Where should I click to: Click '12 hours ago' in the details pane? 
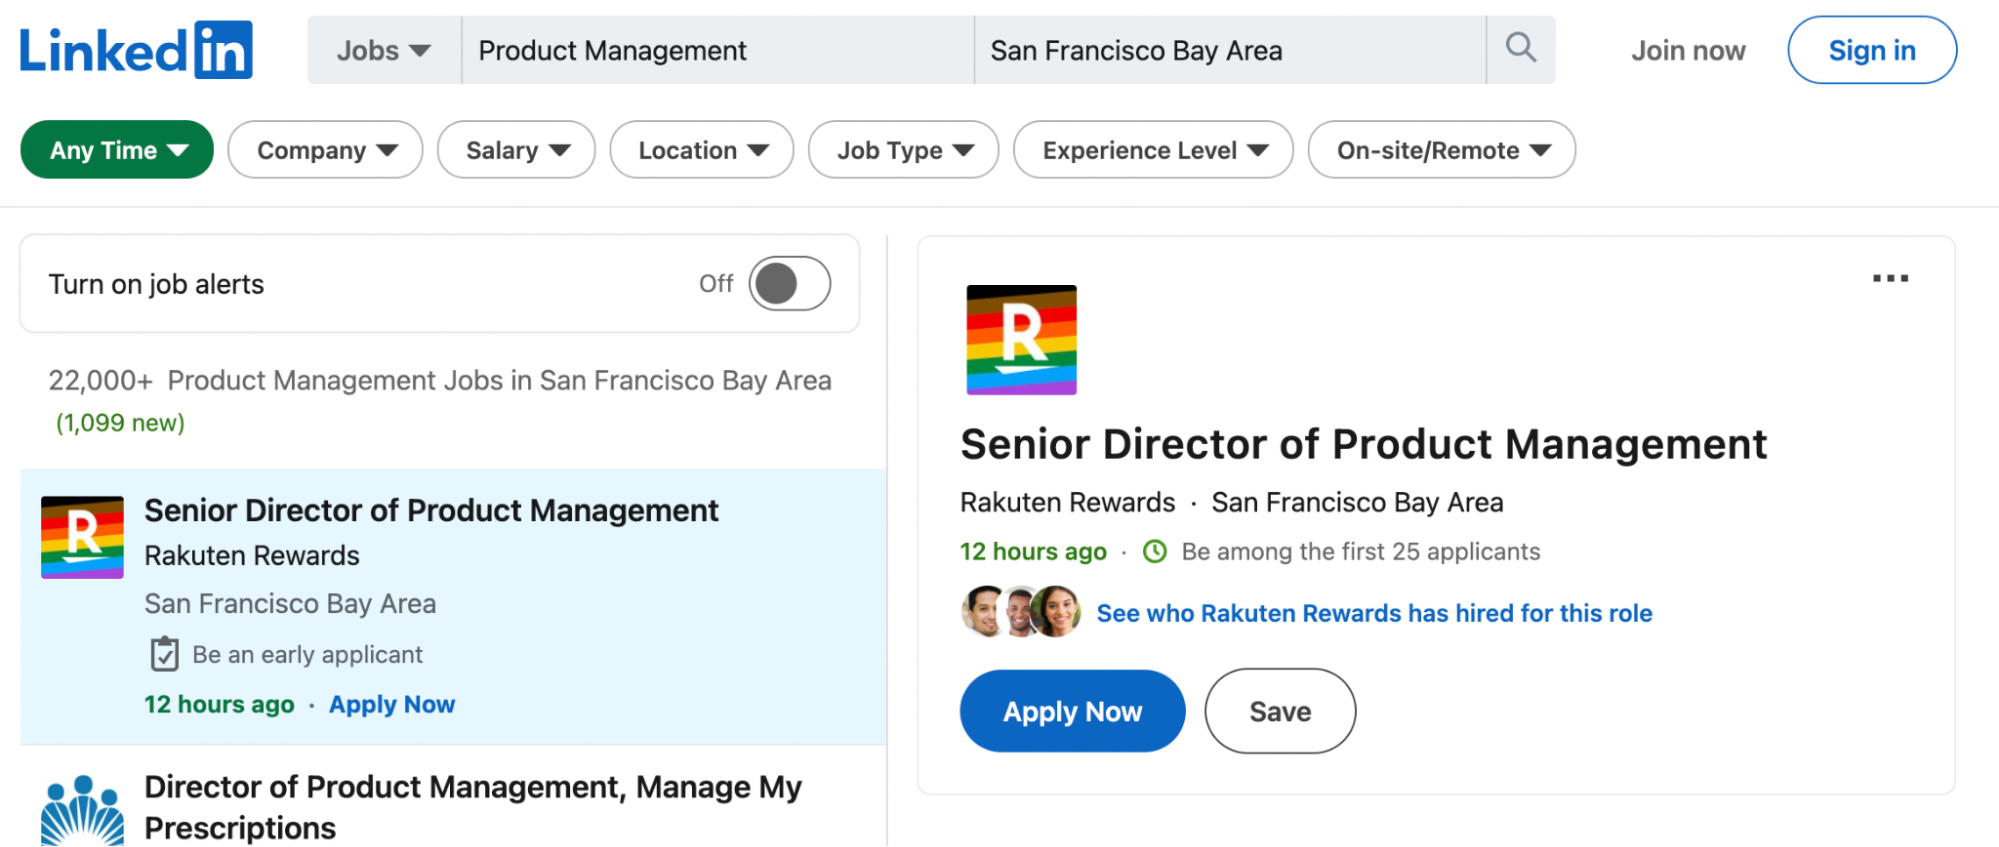point(1033,552)
